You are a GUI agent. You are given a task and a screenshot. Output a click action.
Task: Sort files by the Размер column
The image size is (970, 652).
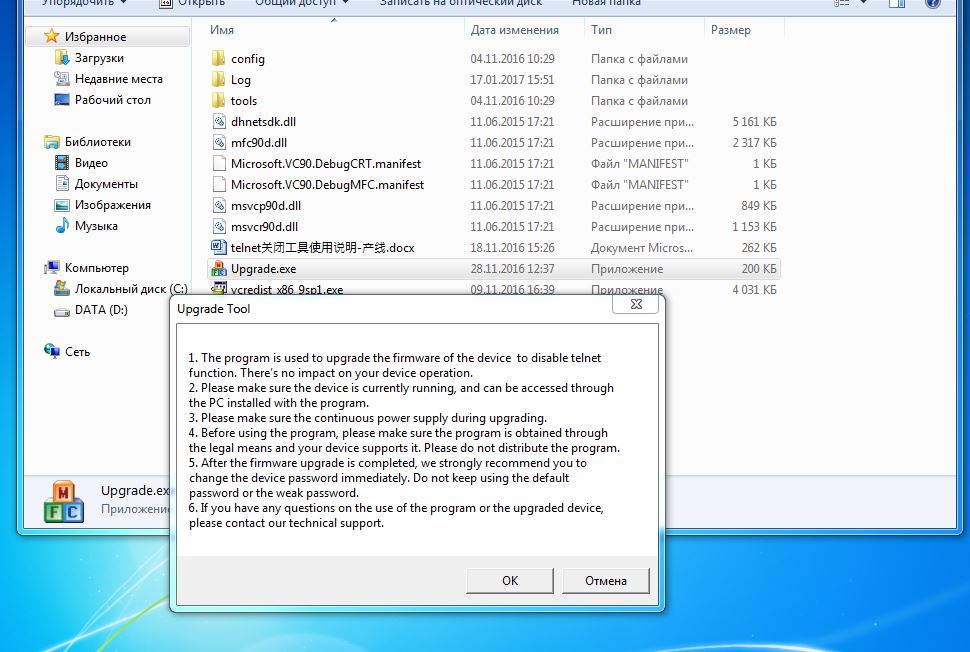tap(730, 30)
